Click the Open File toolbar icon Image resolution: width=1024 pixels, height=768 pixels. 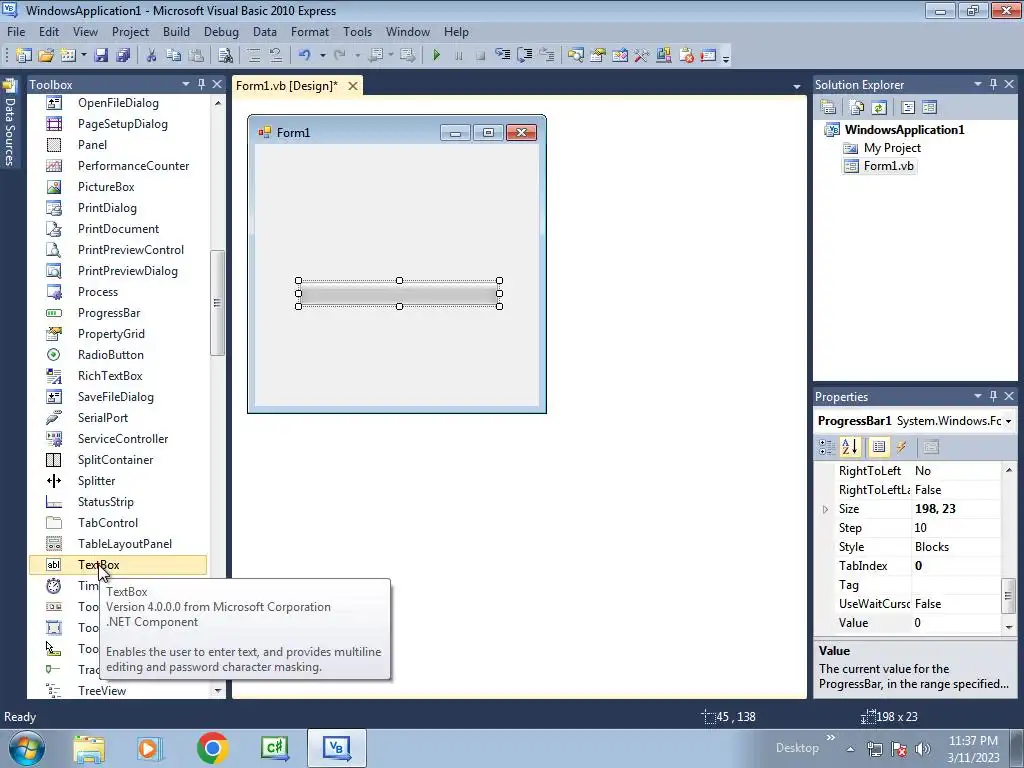click(x=46, y=56)
